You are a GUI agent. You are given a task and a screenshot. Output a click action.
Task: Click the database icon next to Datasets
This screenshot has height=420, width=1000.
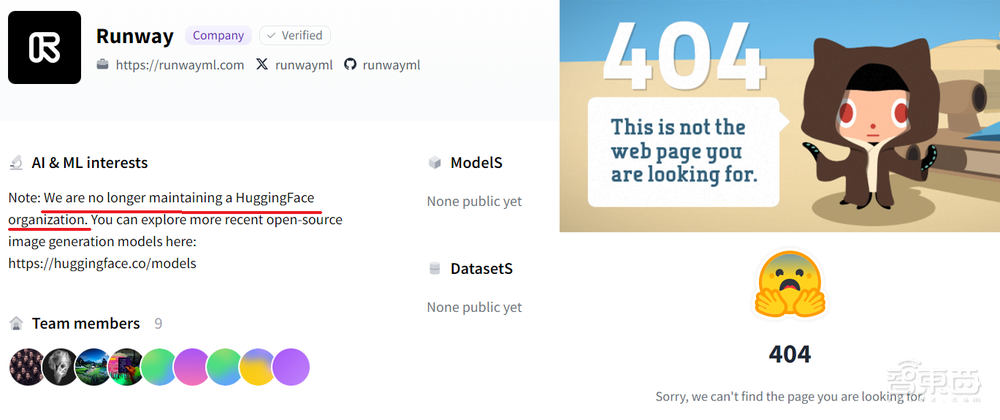tap(434, 269)
